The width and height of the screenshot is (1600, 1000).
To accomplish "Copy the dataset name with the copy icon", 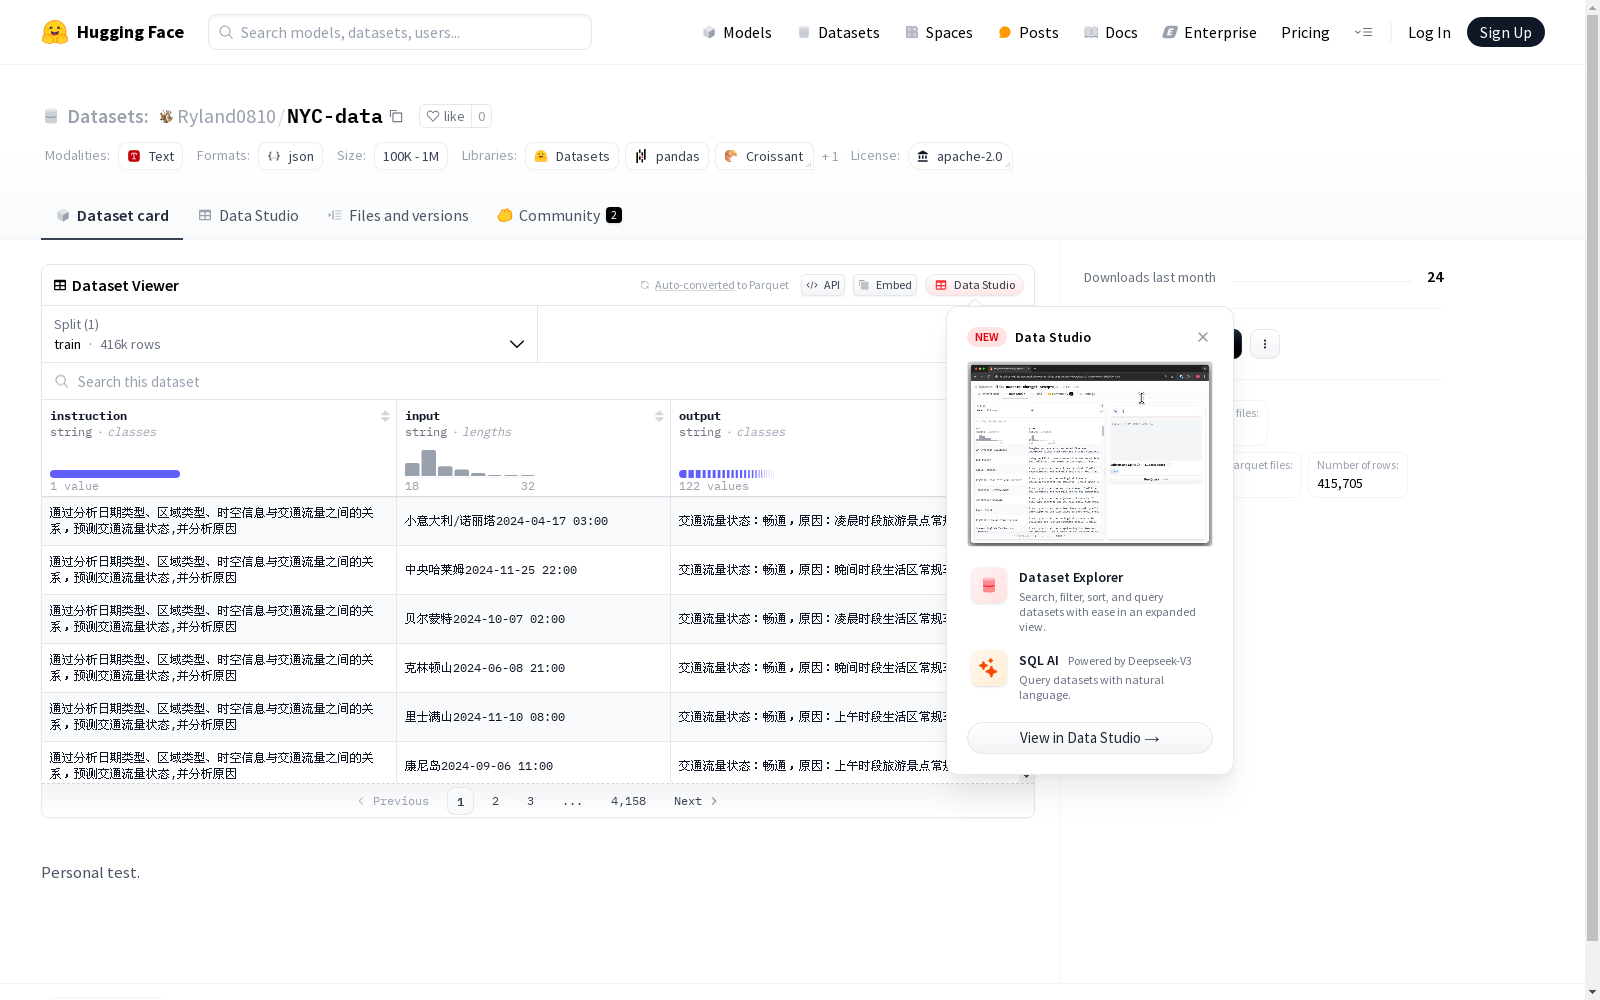I will (396, 116).
